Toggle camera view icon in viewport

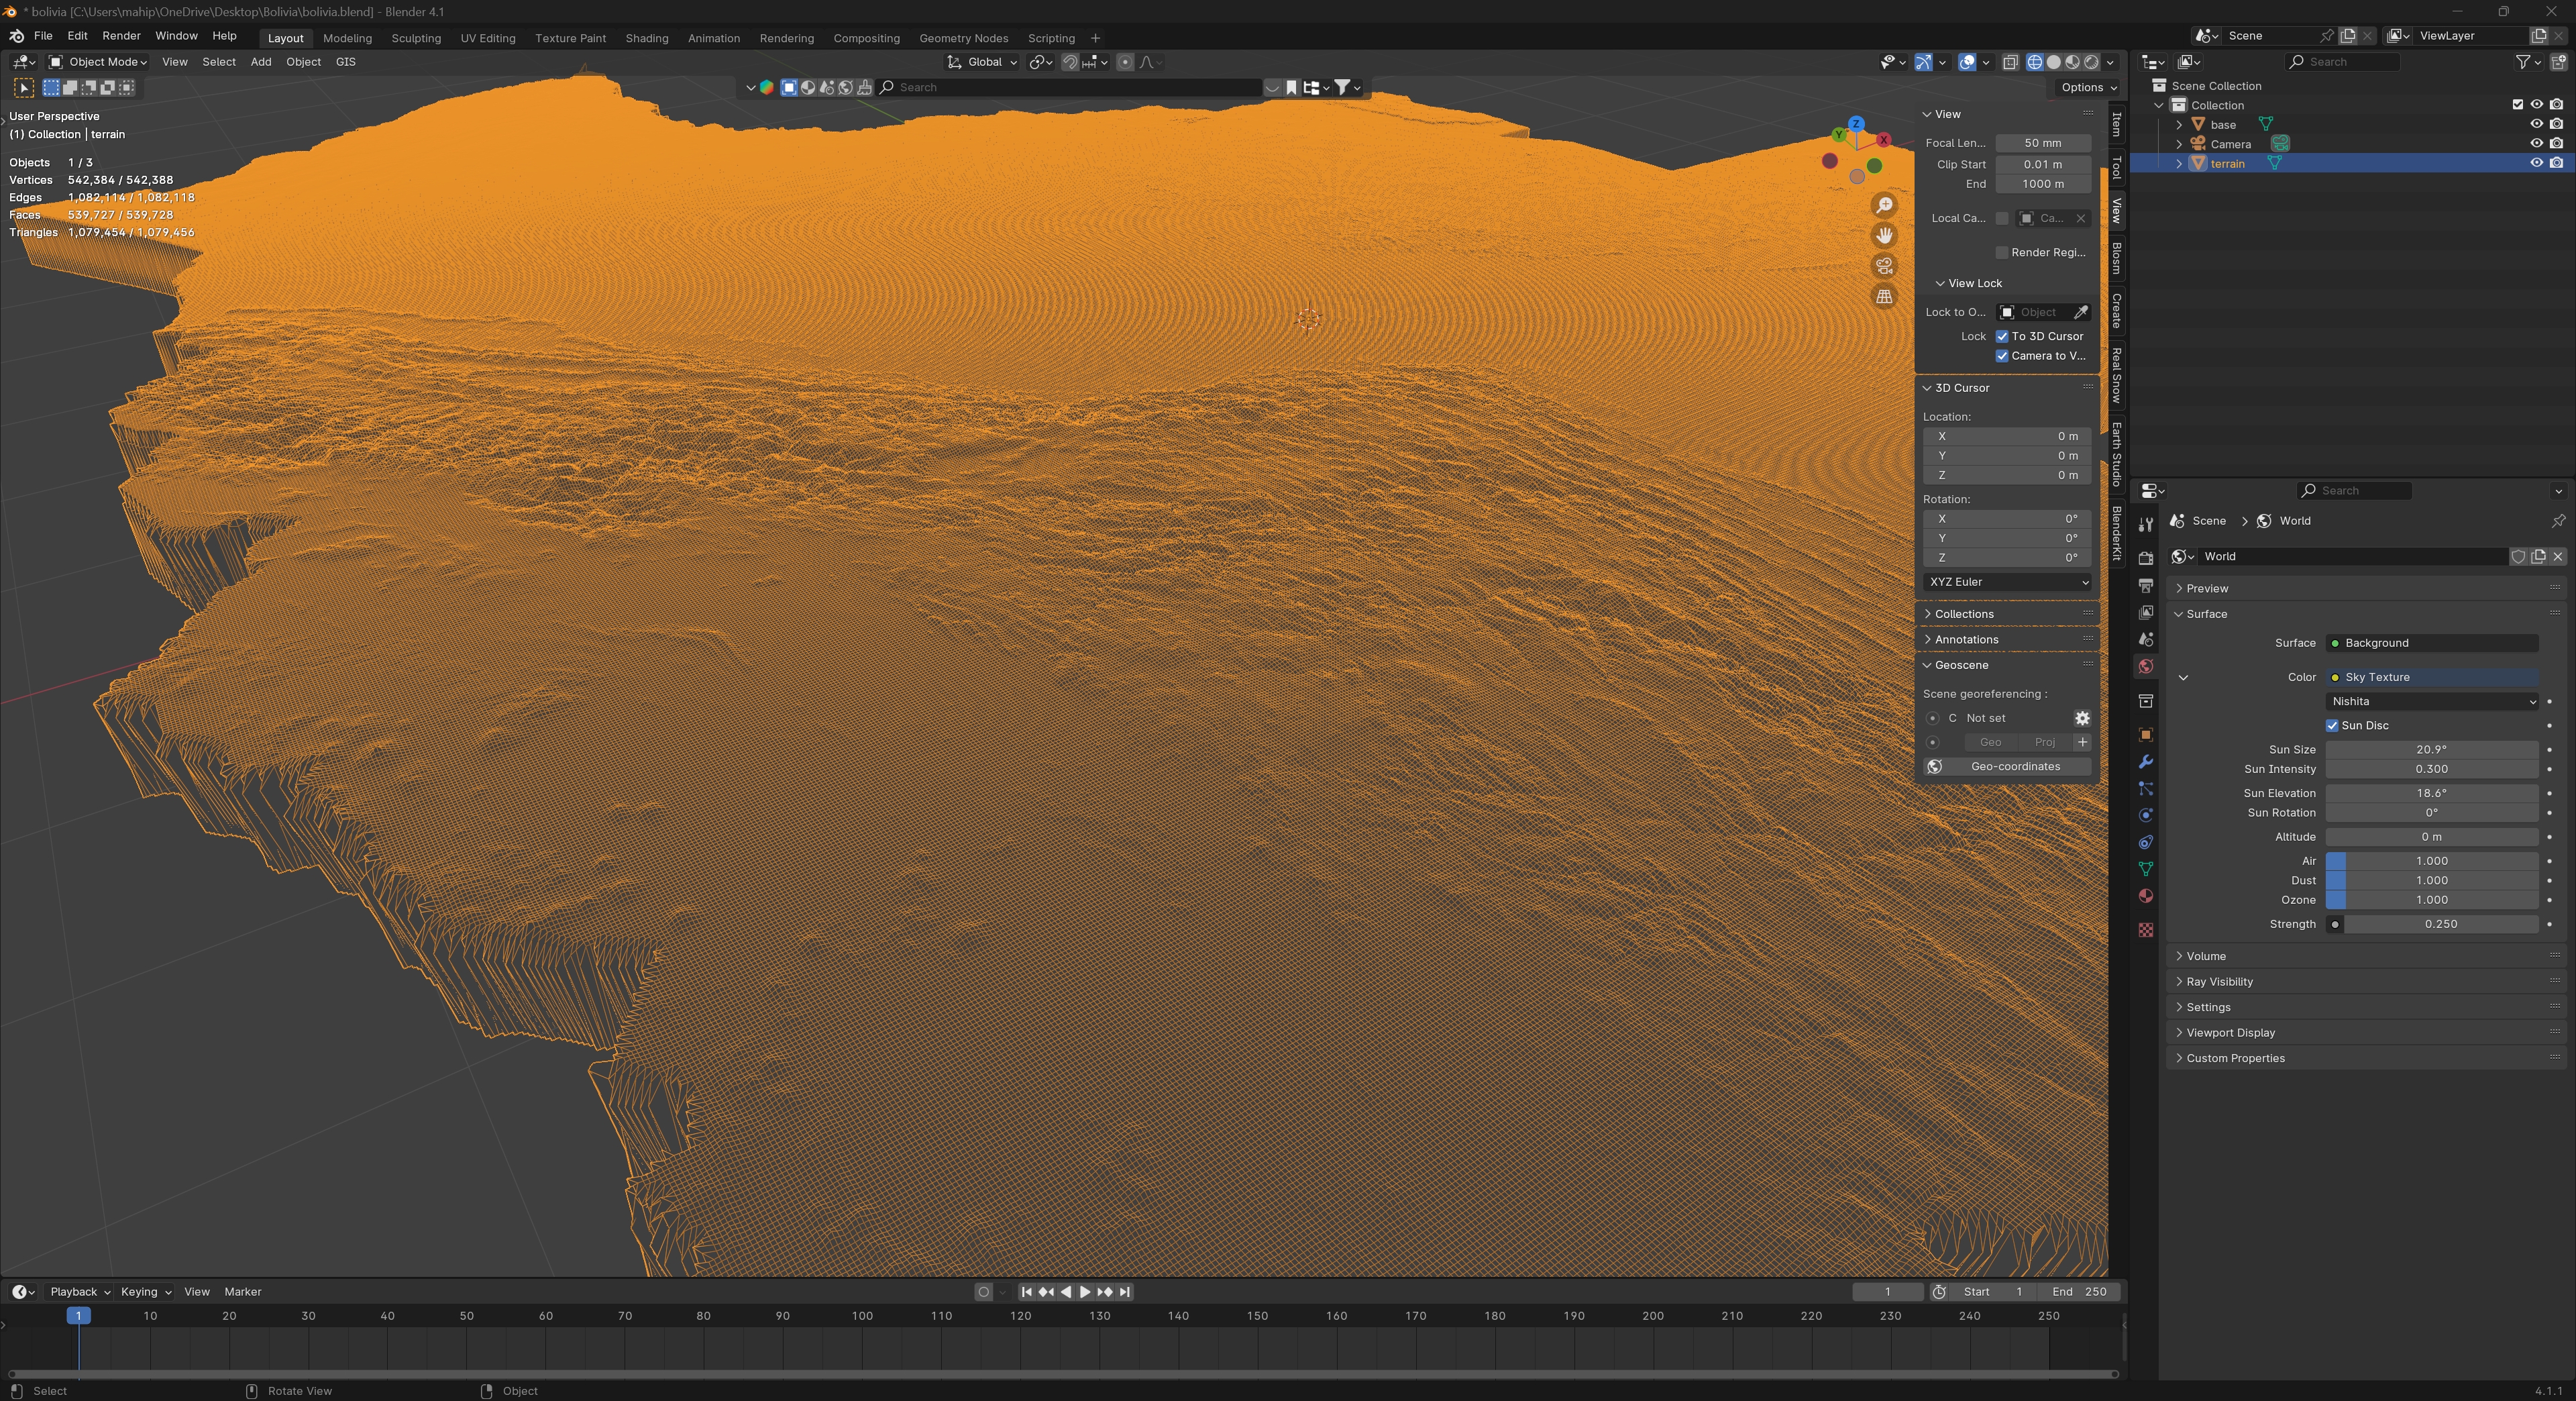click(1884, 266)
